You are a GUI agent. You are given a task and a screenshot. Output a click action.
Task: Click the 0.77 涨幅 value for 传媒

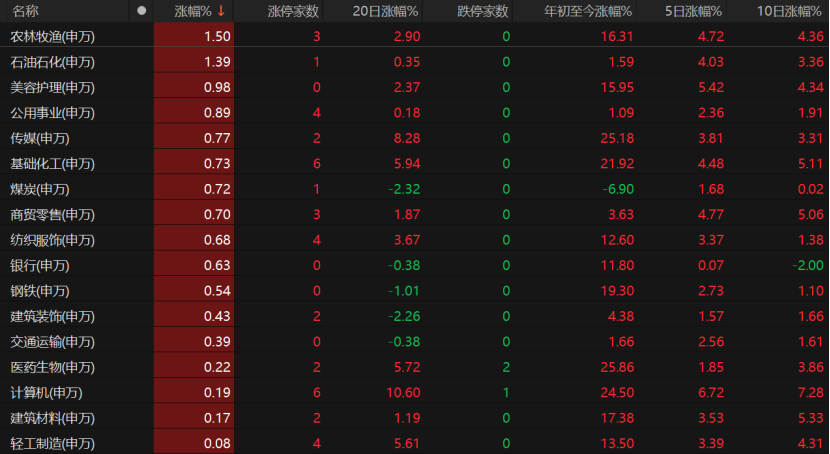click(217, 138)
